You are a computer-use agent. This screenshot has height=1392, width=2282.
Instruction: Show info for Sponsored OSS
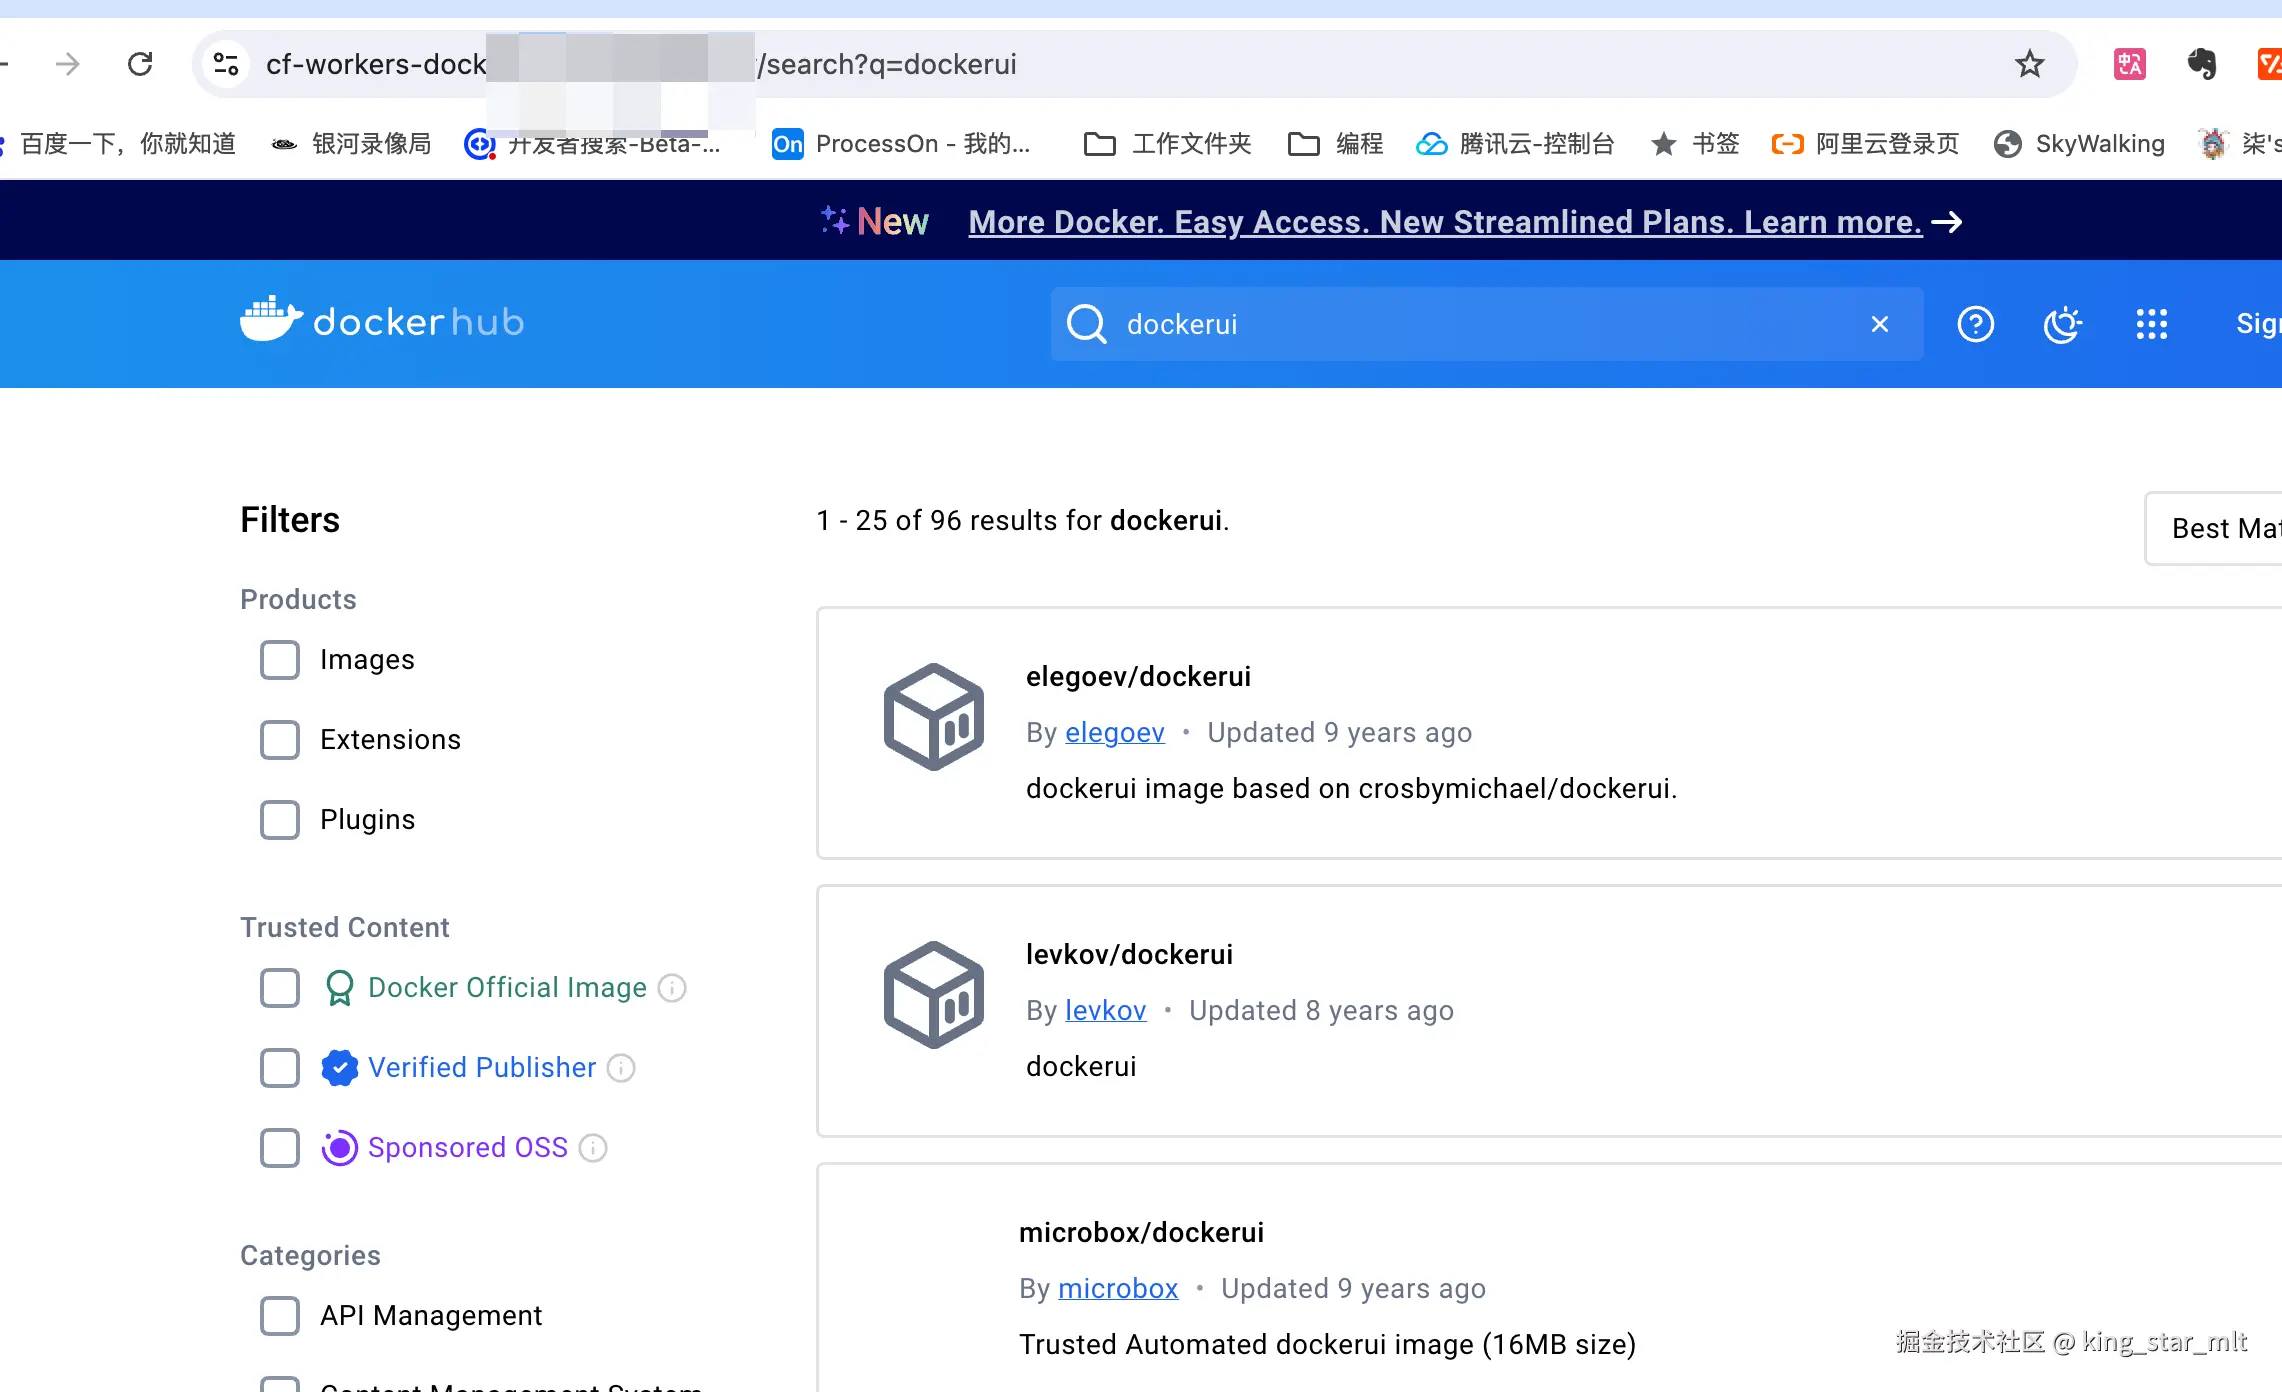click(593, 1148)
